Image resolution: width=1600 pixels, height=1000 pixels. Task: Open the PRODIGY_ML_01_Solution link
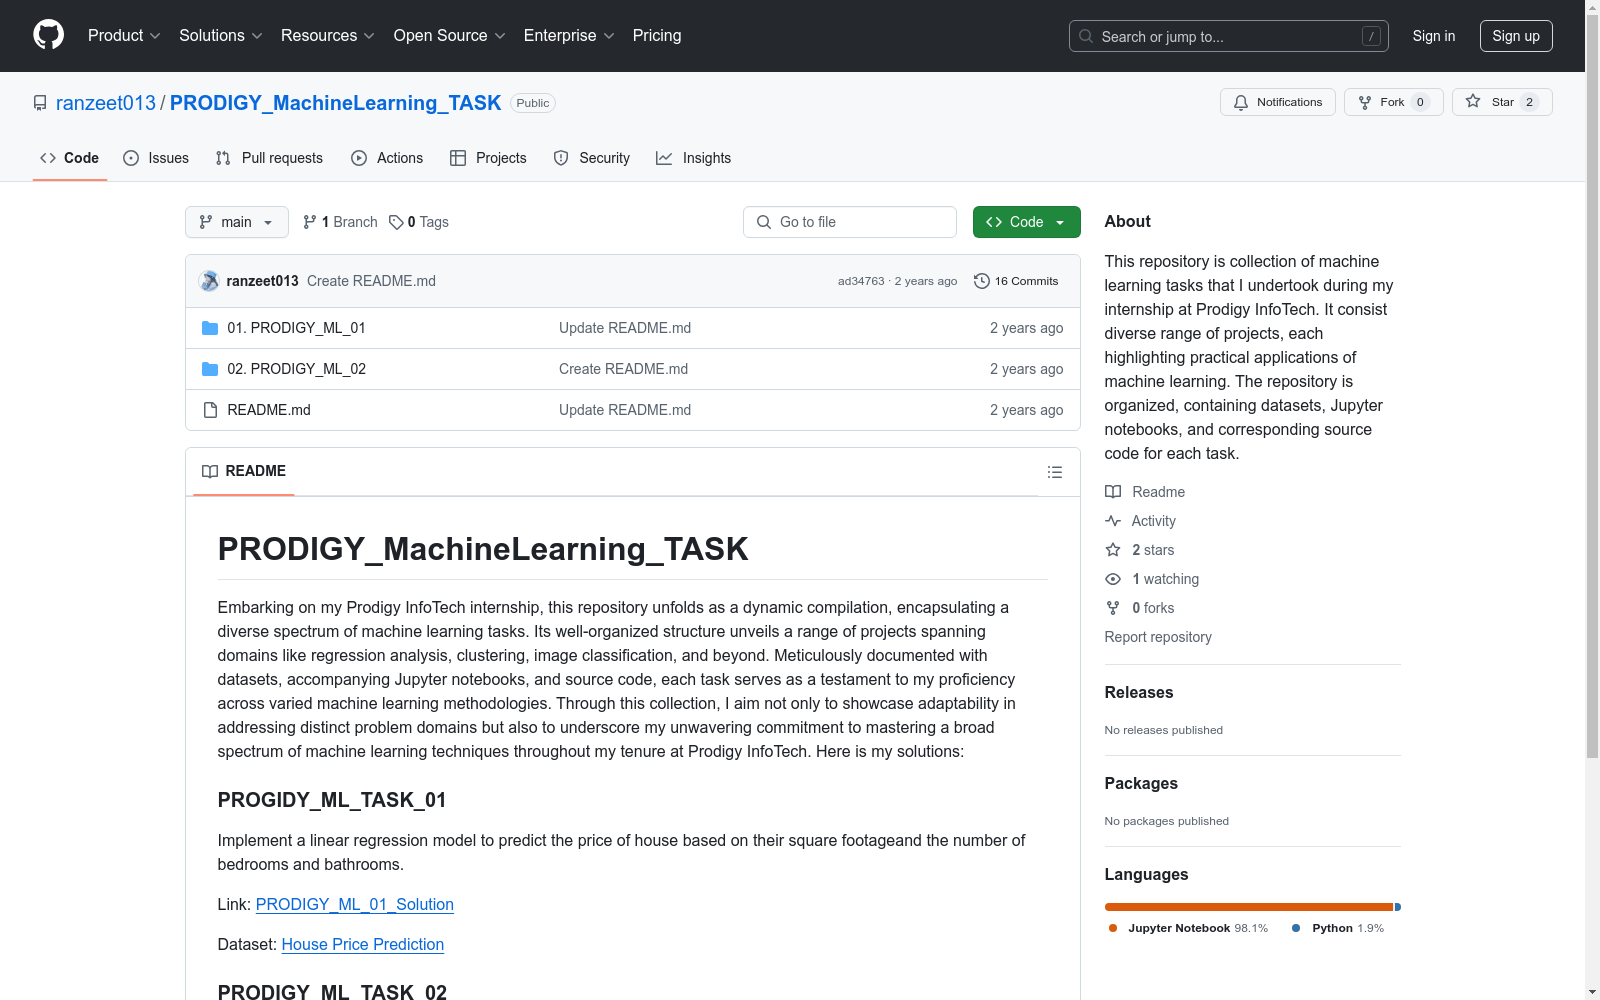[x=355, y=904]
